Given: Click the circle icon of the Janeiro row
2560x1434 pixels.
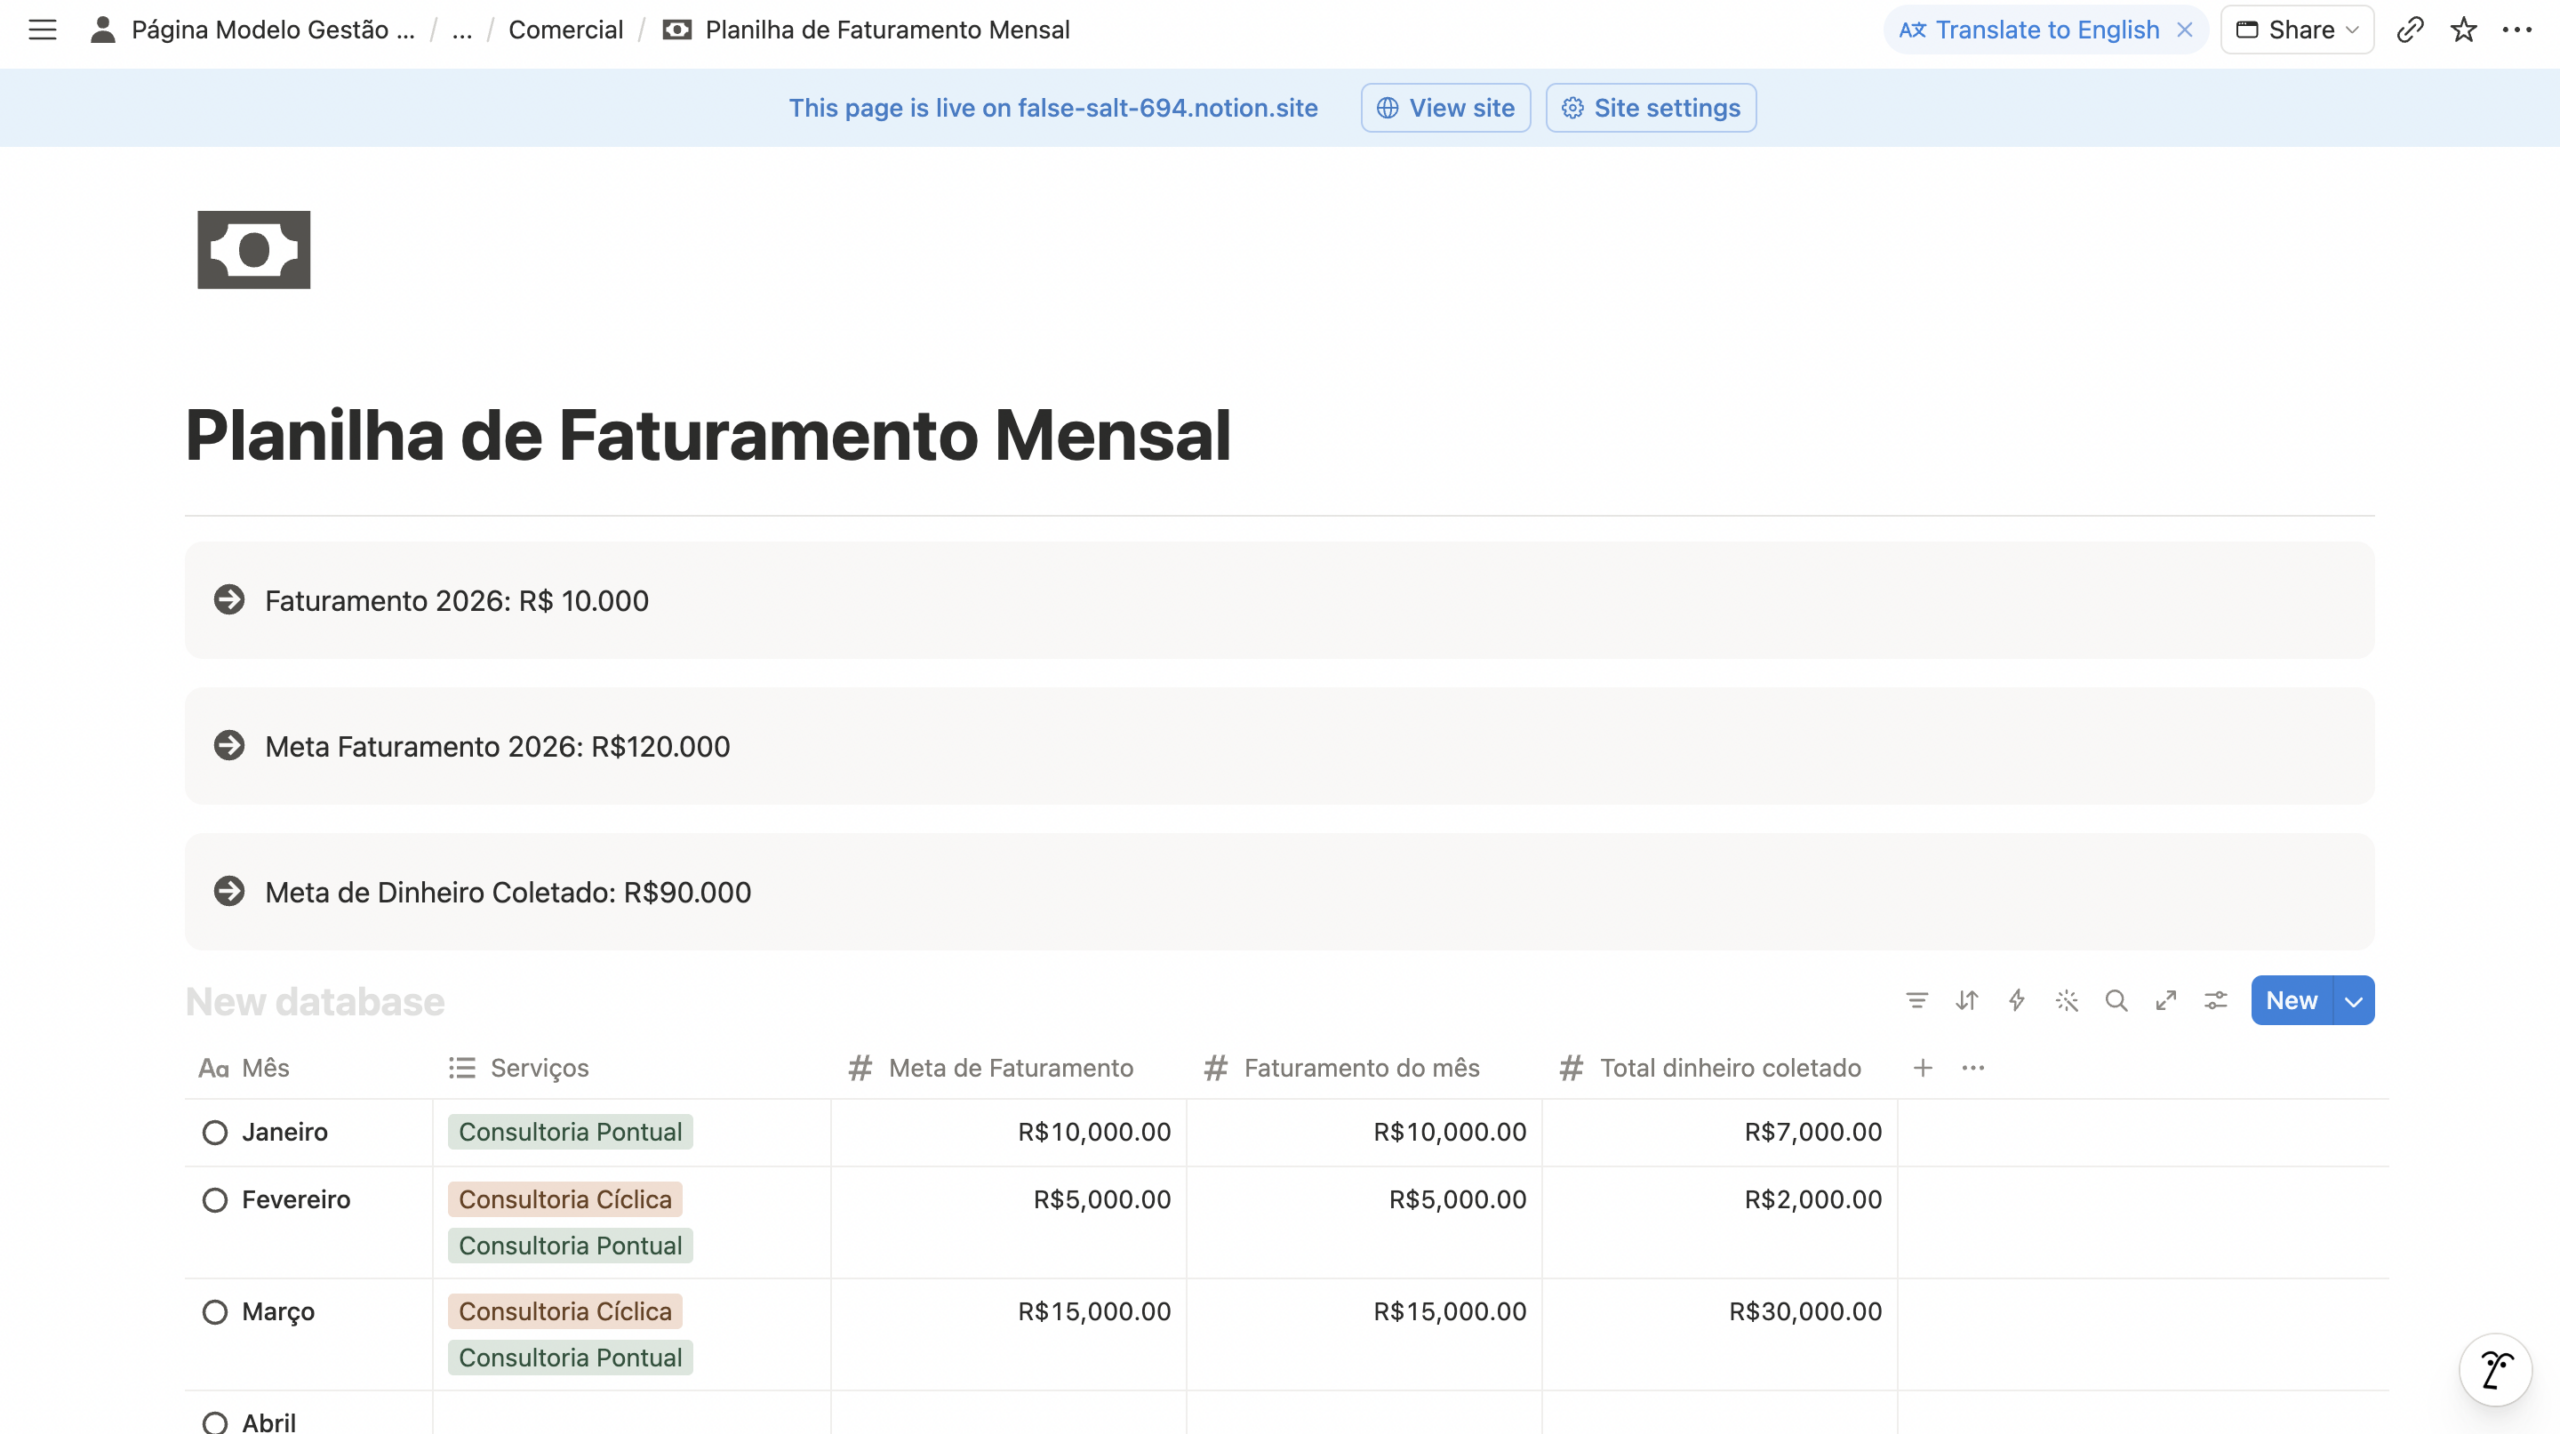Looking at the screenshot, I should click(214, 1132).
